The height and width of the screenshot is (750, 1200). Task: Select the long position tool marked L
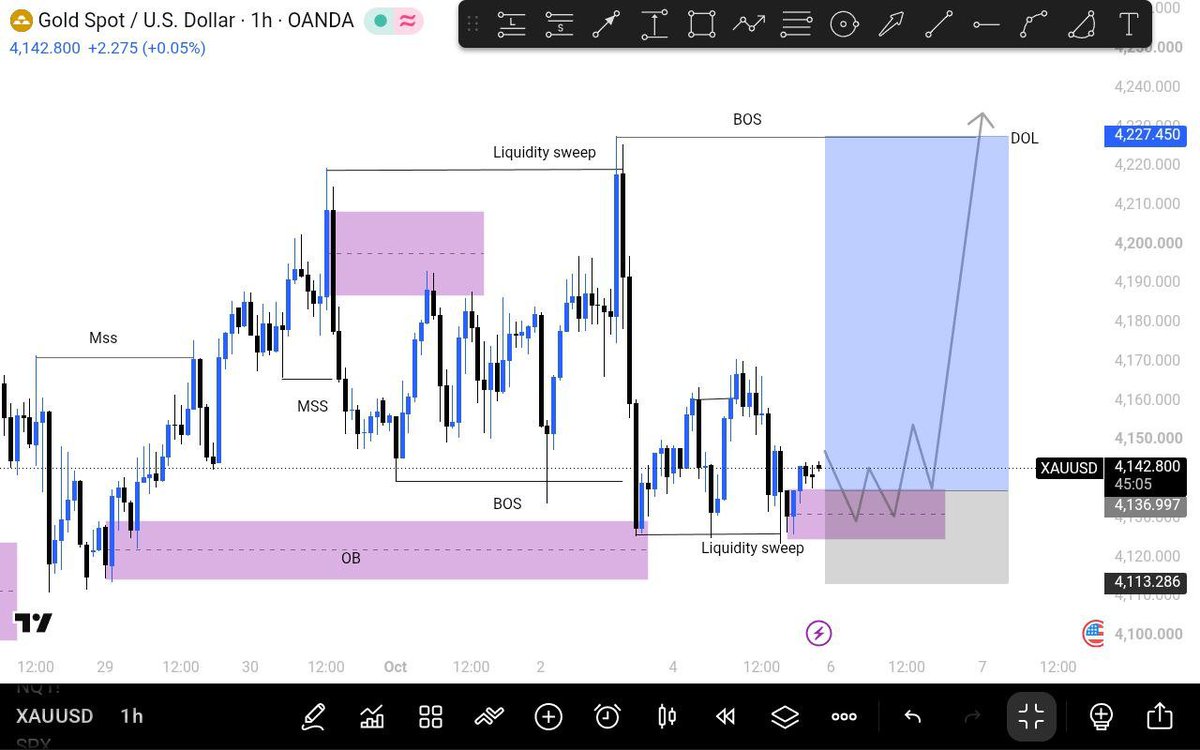coord(512,25)
